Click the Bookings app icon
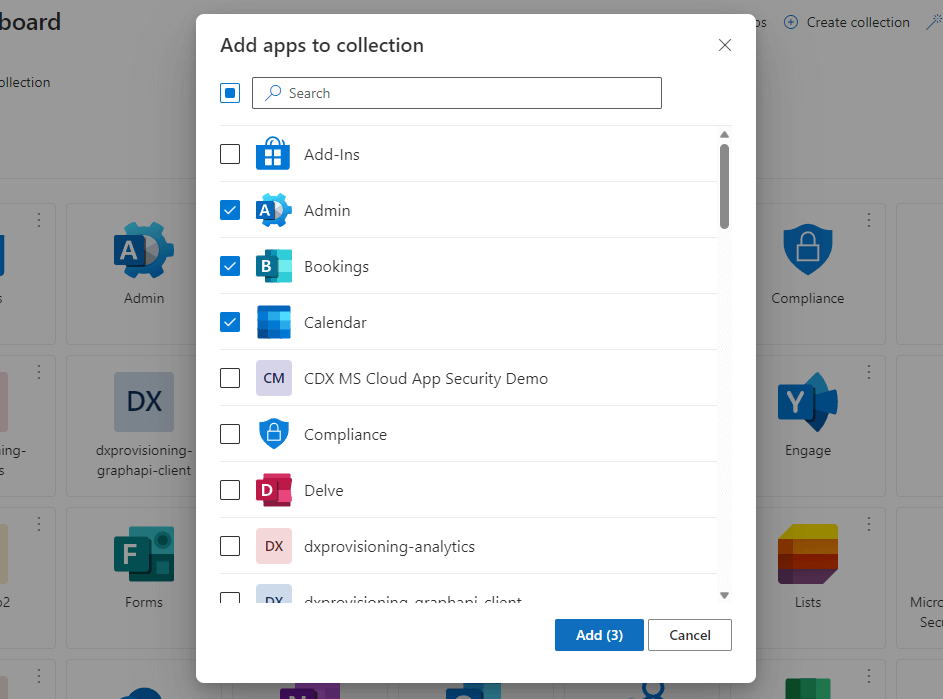Viewport: 943px width, 699px height. point(274,266)
